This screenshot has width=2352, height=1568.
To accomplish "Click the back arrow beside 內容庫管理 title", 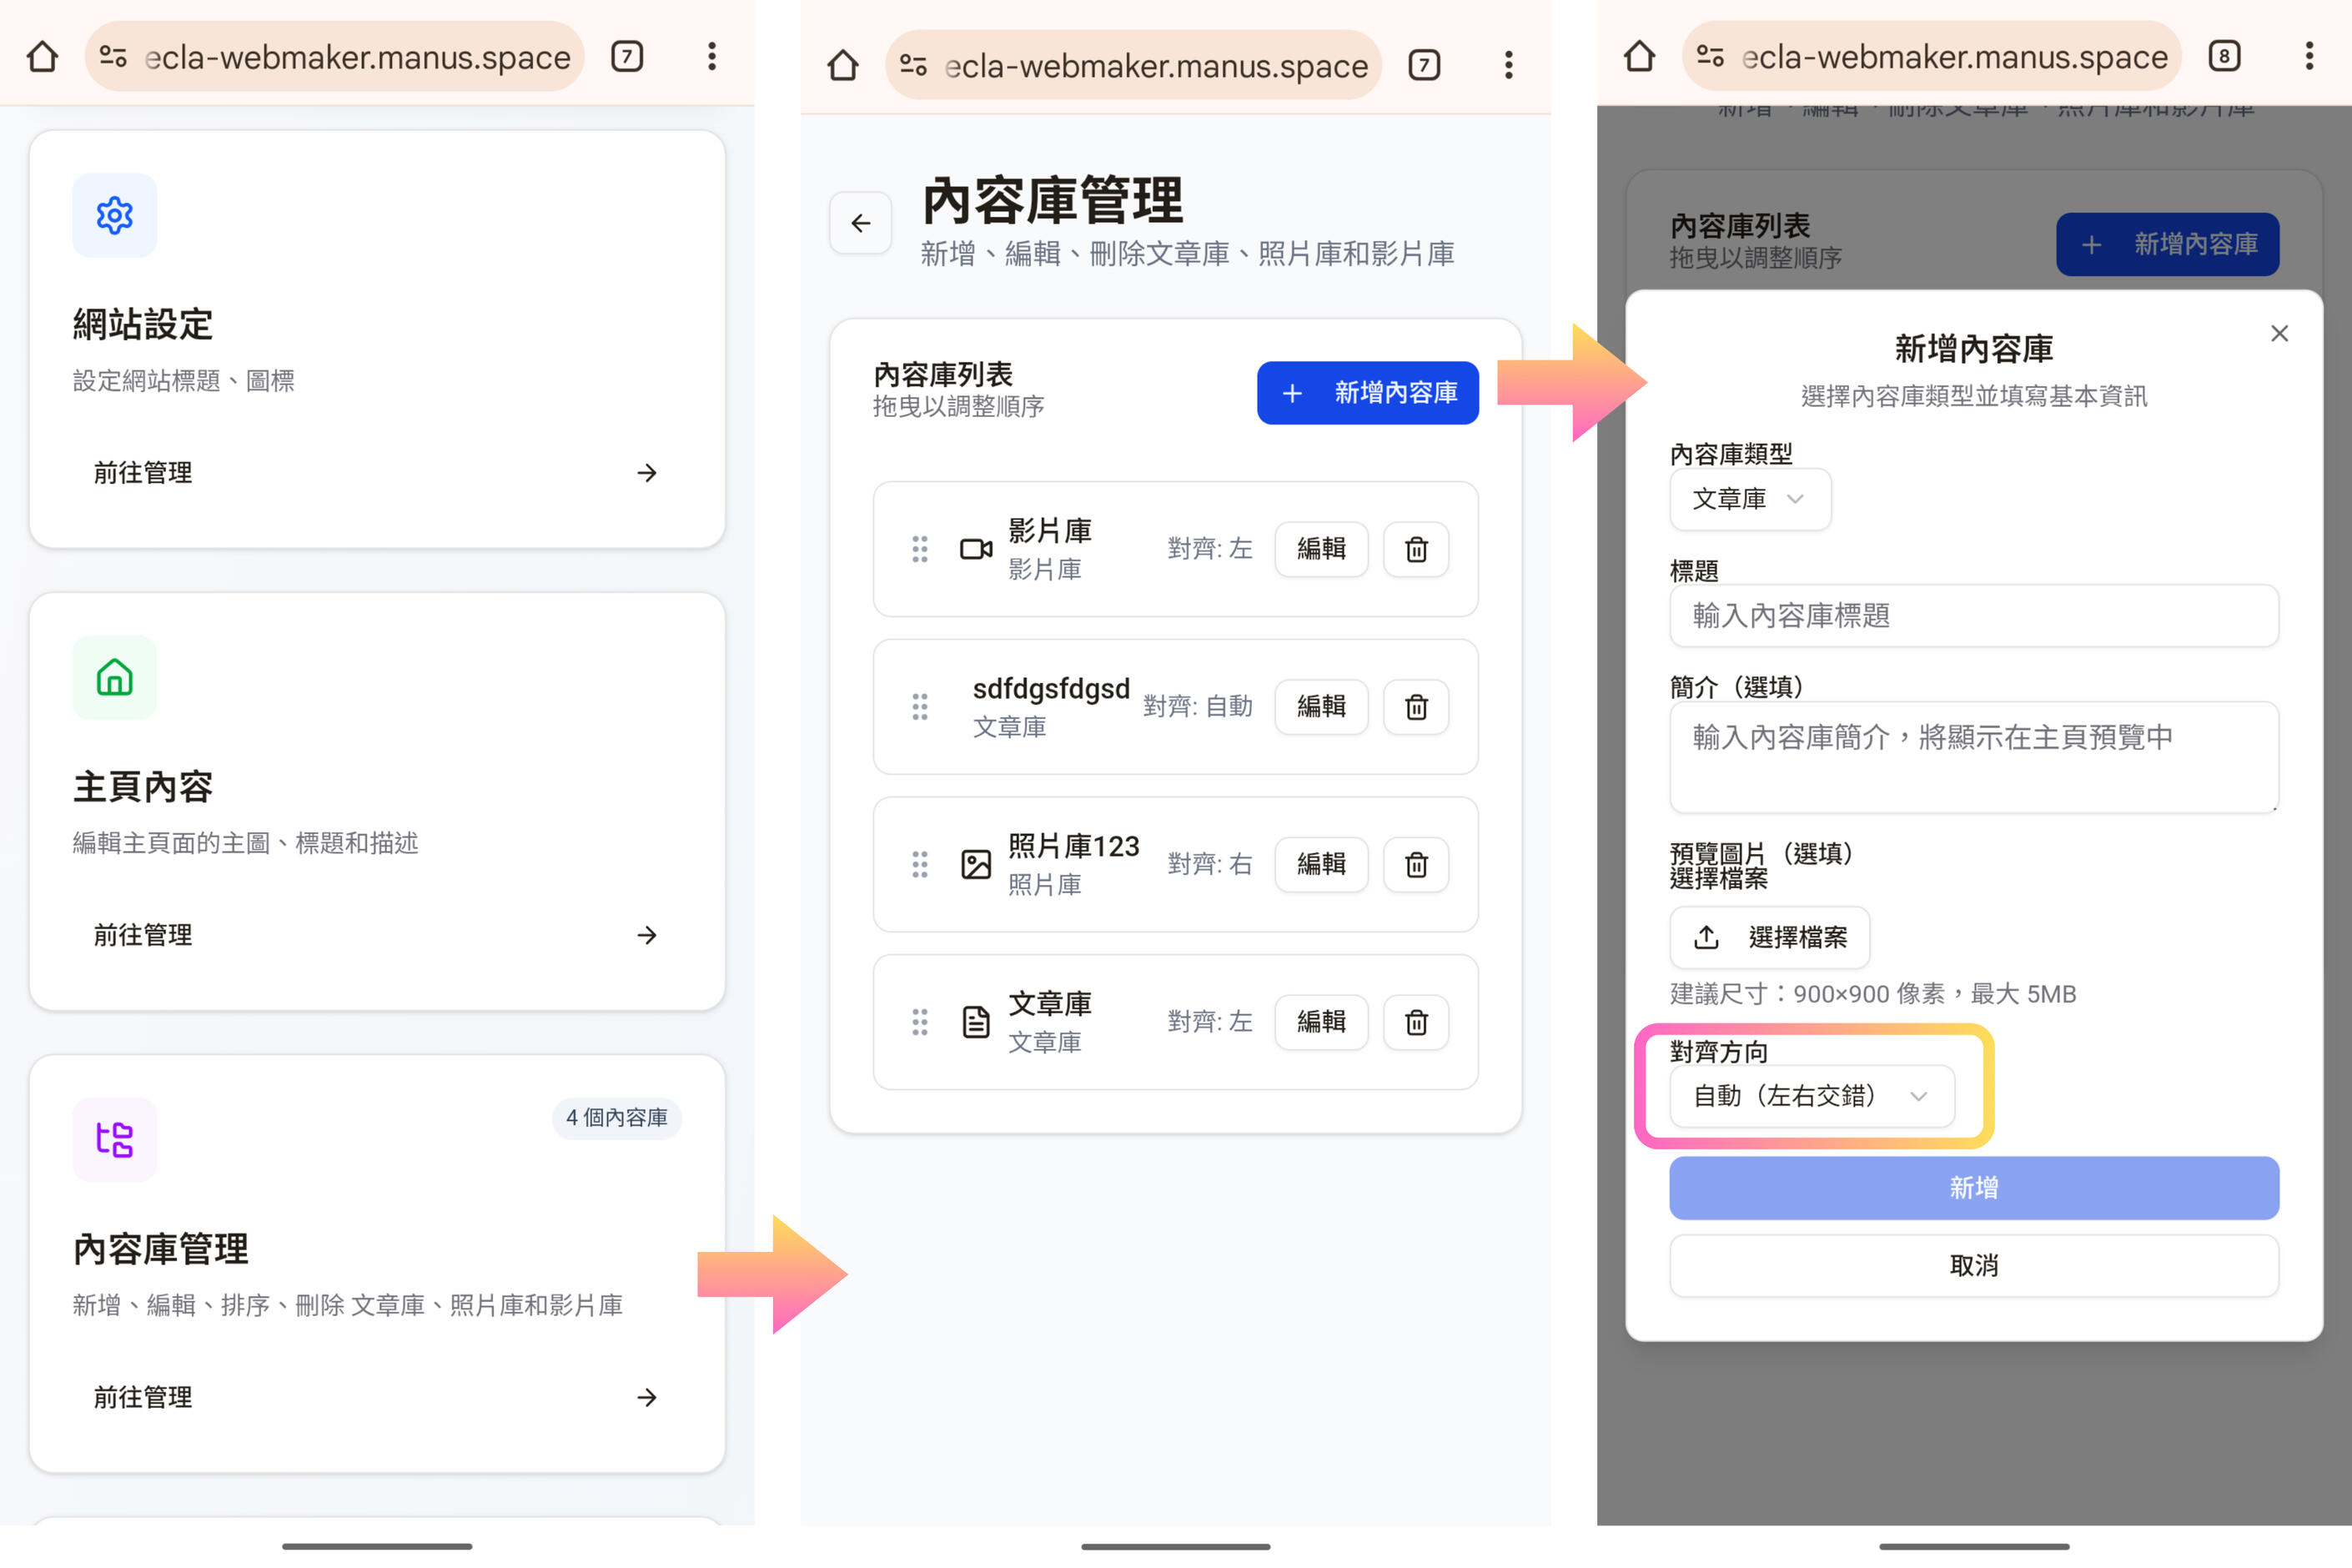I will coord(860,223).
